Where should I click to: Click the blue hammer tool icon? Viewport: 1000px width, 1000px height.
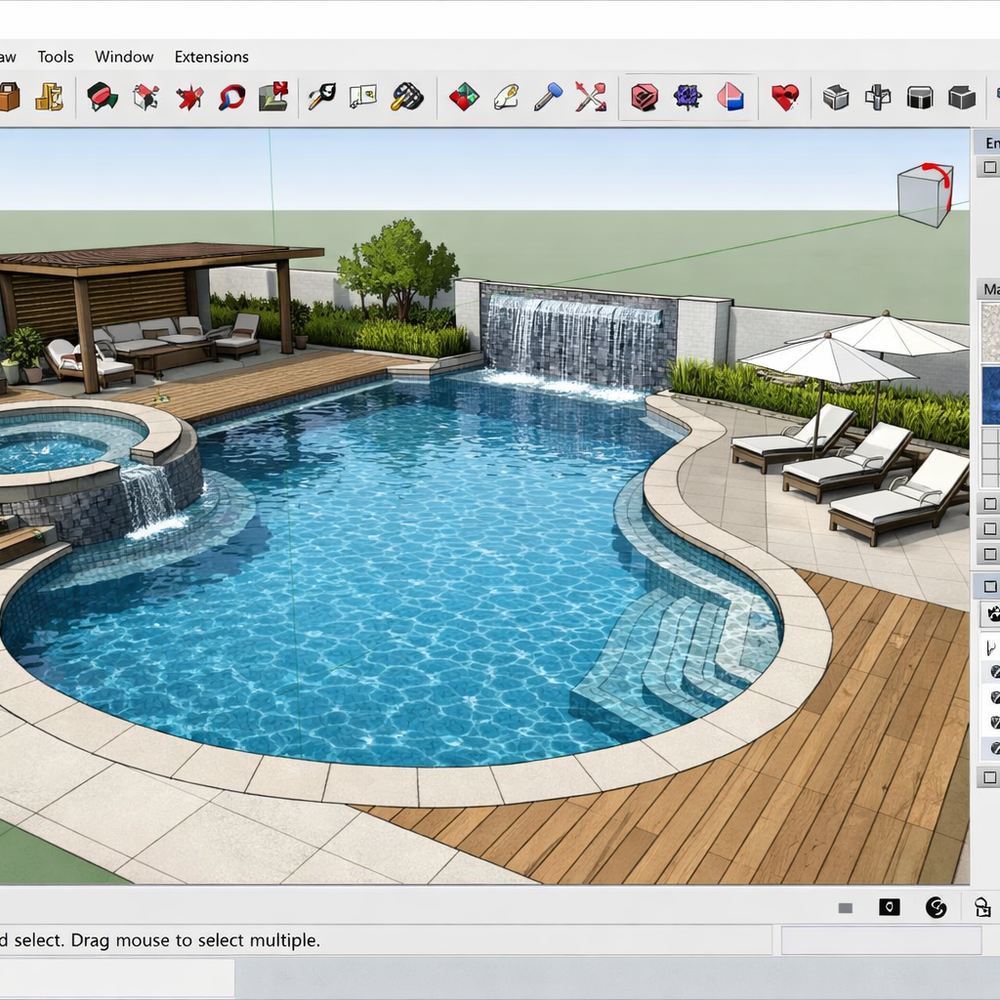pos(548,97)
